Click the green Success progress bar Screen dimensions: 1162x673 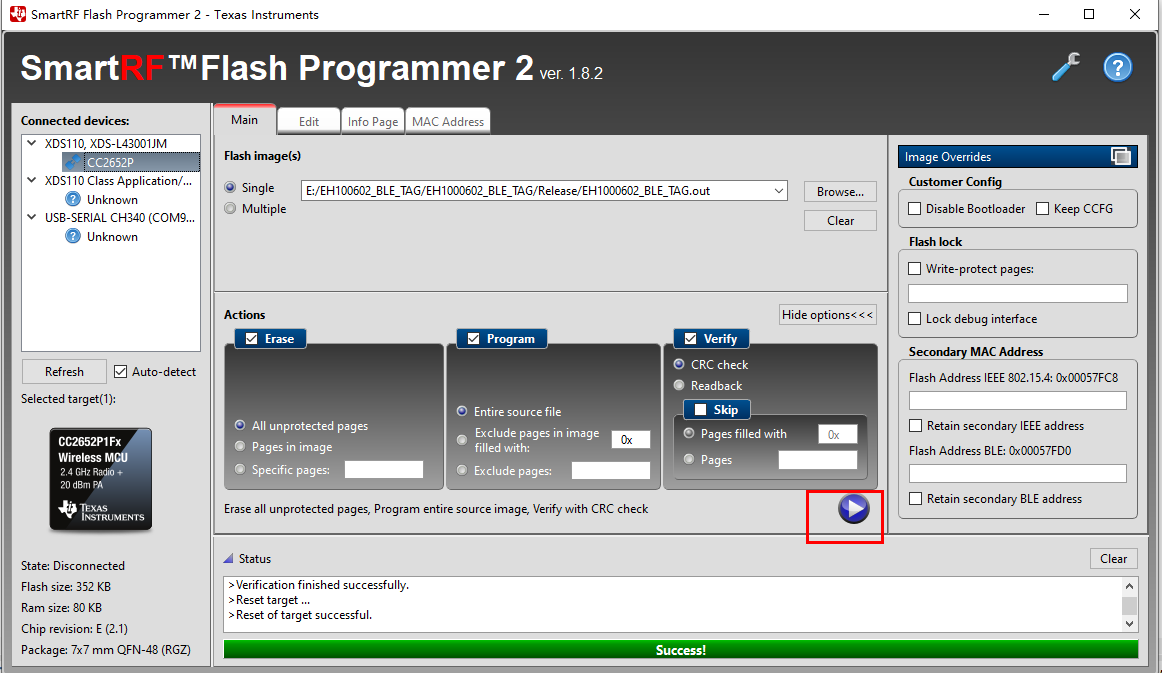click(681, 649)
